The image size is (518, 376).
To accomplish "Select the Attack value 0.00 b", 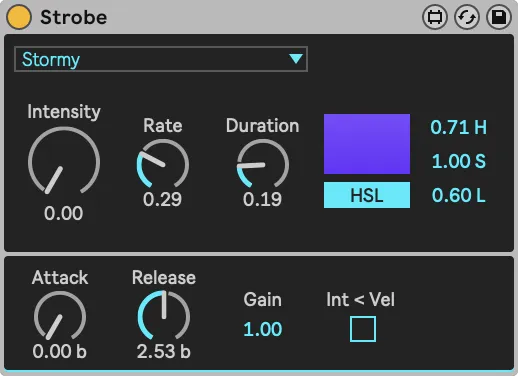I will coord(60,351).
